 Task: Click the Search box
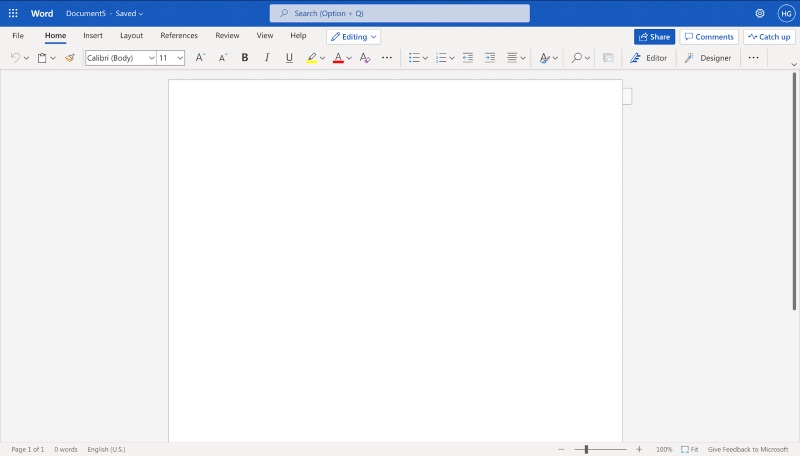point(399,13)
